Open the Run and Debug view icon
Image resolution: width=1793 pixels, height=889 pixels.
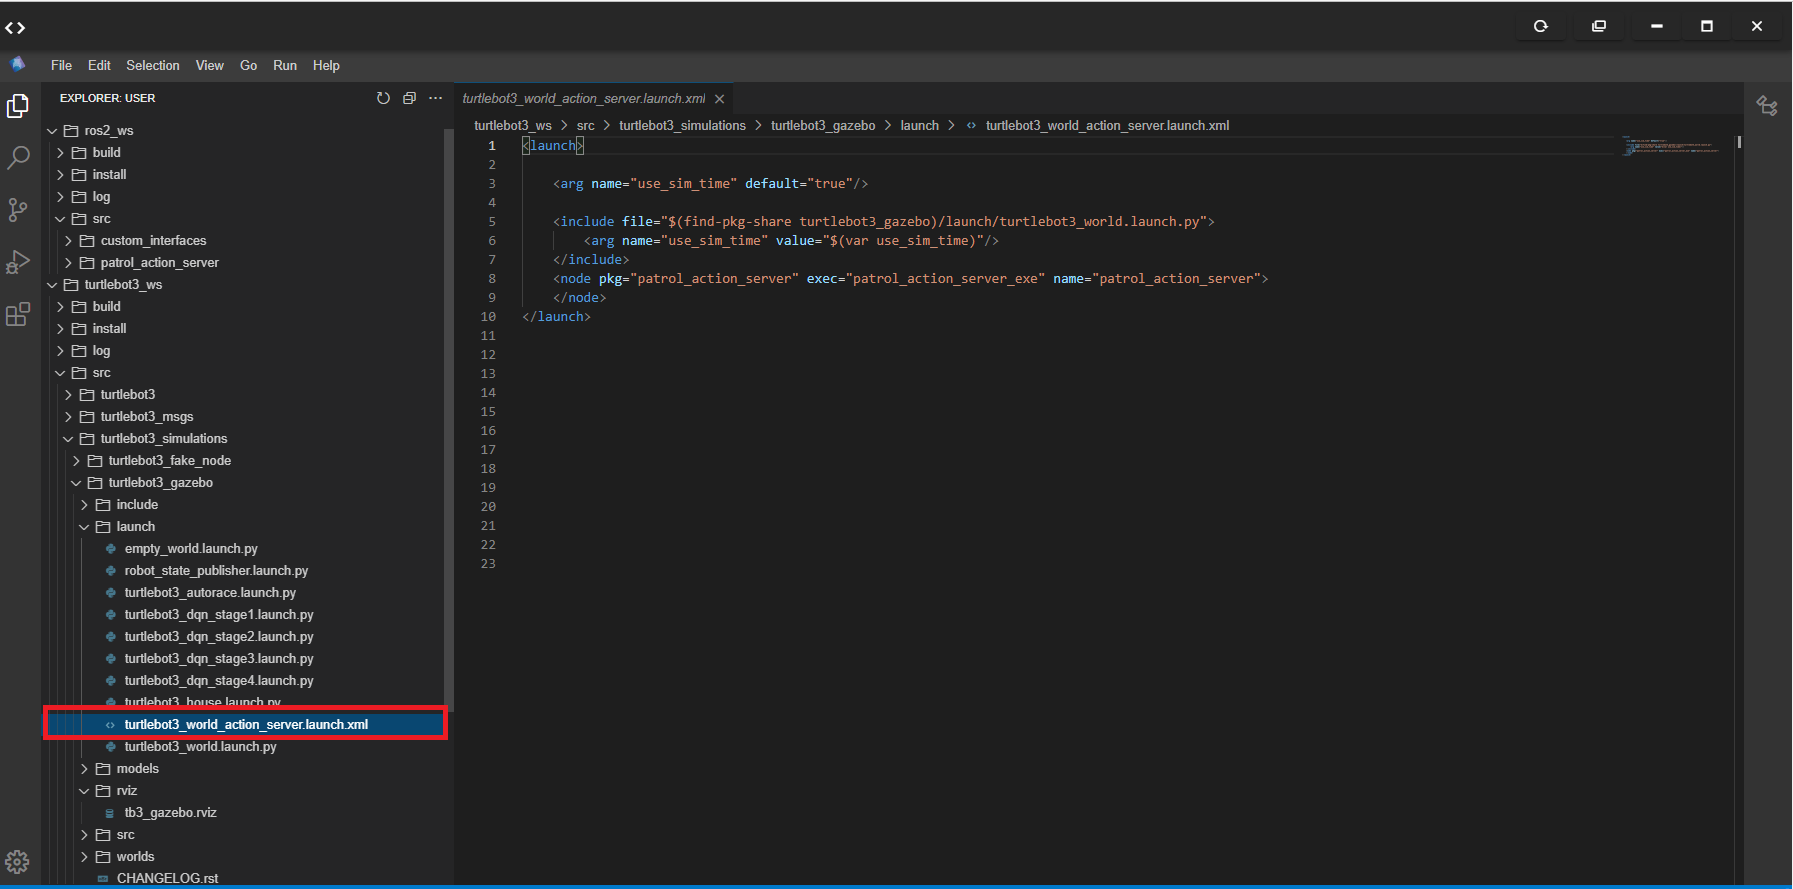point(18,262)
